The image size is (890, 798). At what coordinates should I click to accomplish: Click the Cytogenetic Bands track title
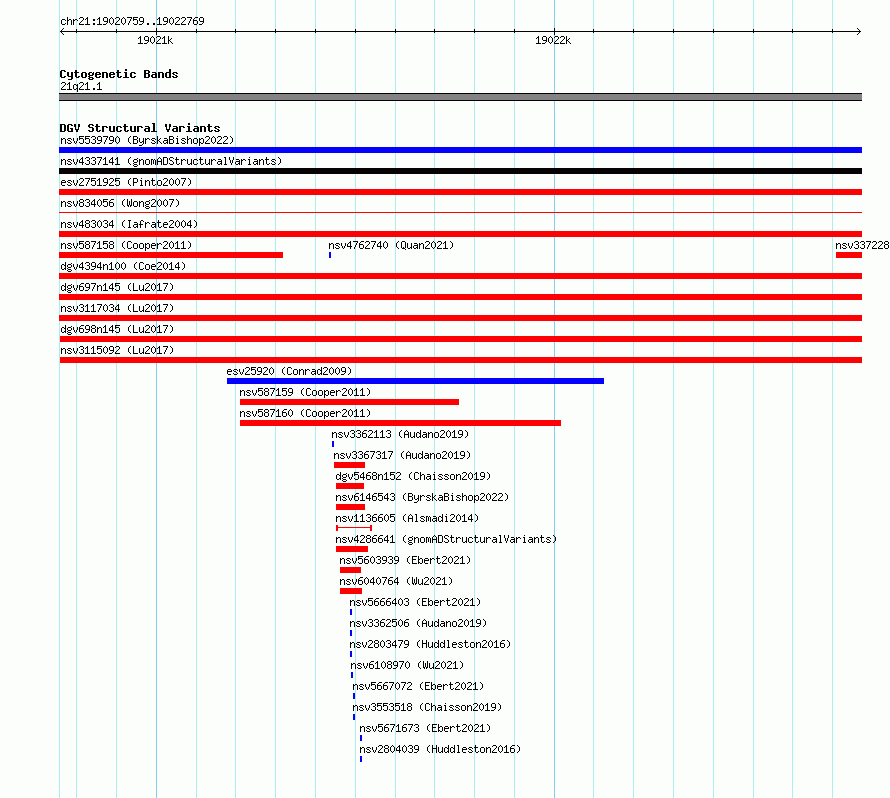[x=119, y=74]
